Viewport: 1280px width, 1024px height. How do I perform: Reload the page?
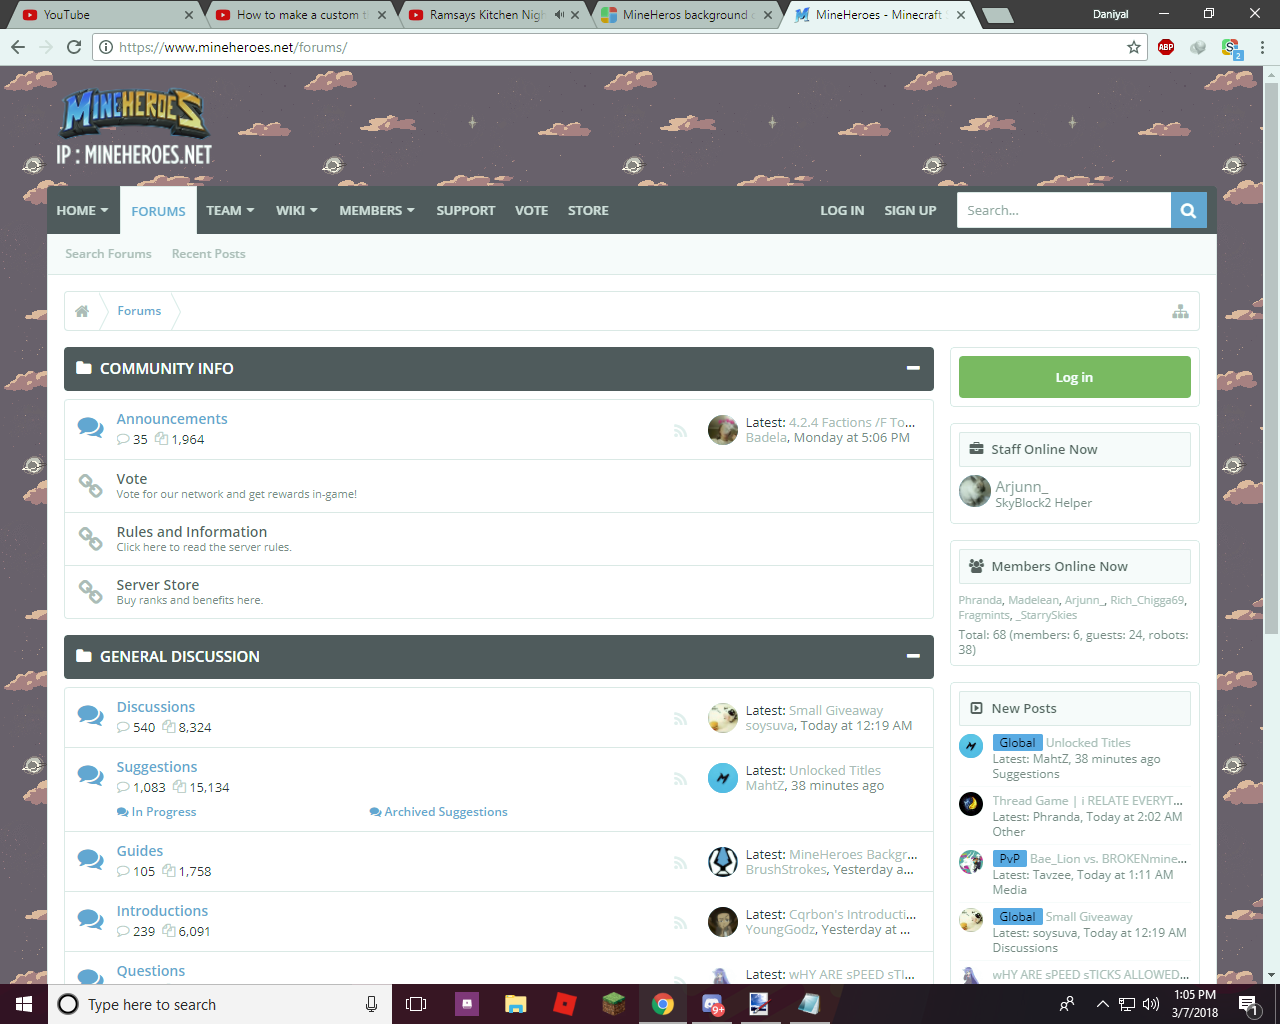[74, 47]
